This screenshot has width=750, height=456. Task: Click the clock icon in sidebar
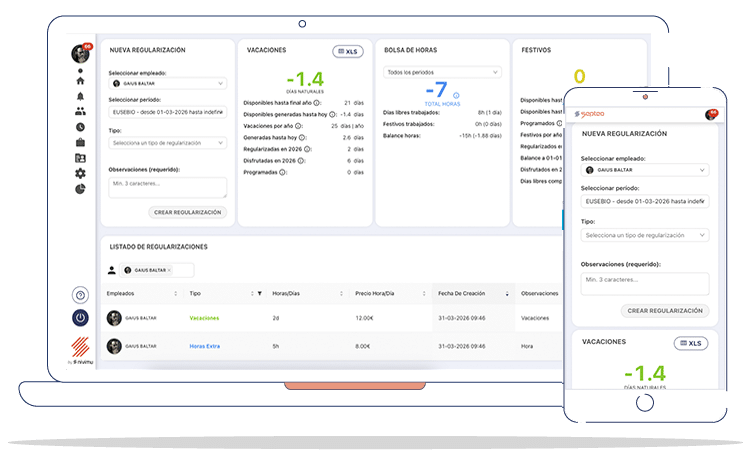click(80, 127)
